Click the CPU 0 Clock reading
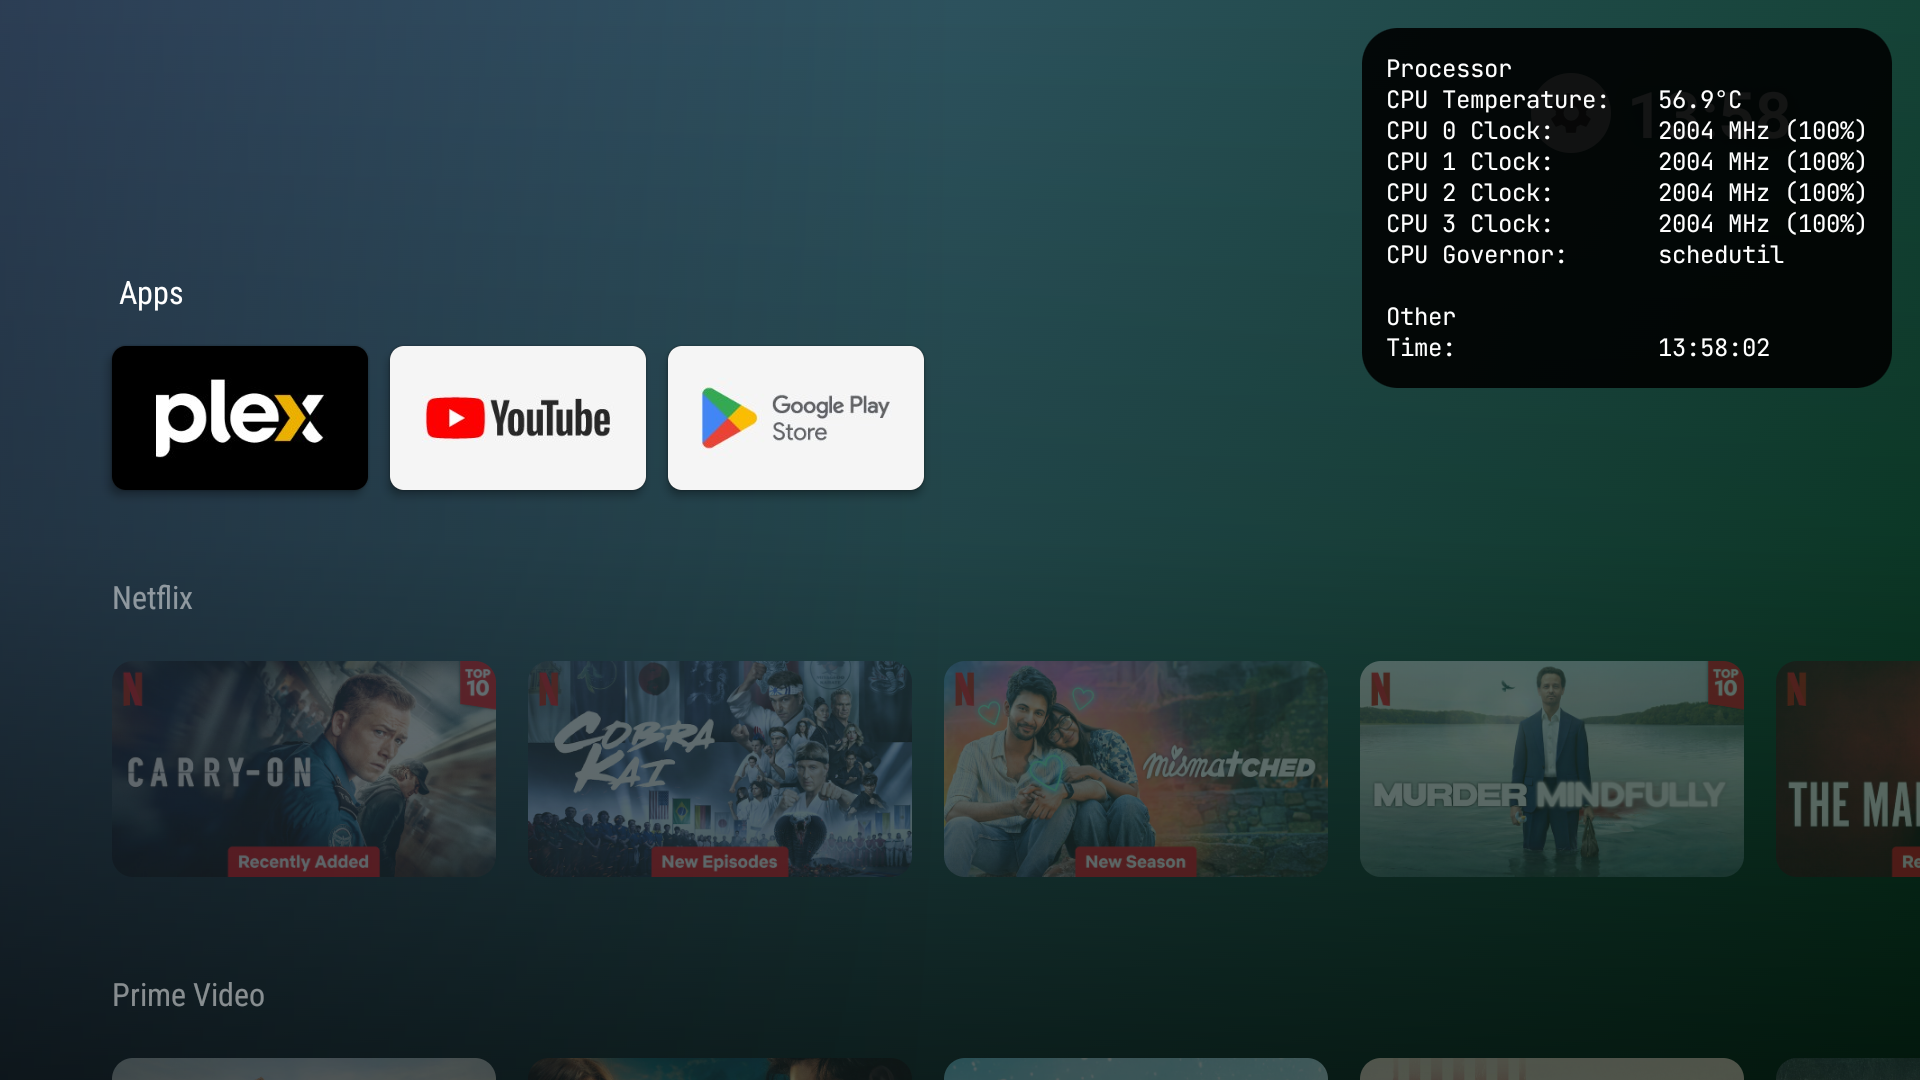This screenshot has height=1080, width=1920. click(1762, 131)
